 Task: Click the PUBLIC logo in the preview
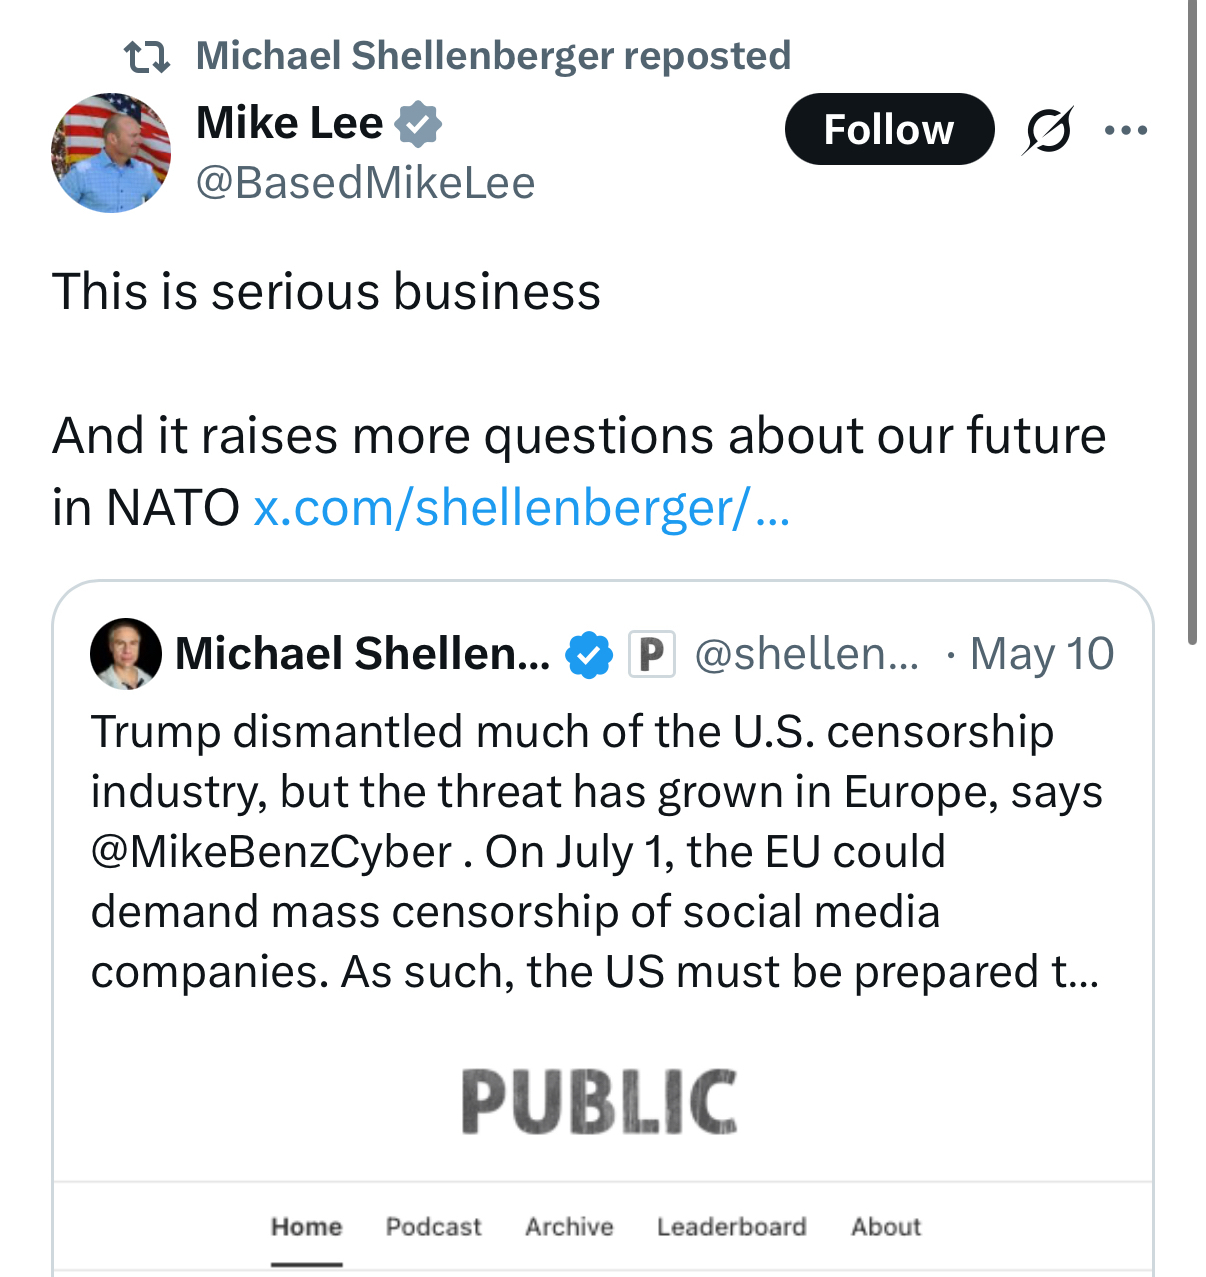[600, 1101]
